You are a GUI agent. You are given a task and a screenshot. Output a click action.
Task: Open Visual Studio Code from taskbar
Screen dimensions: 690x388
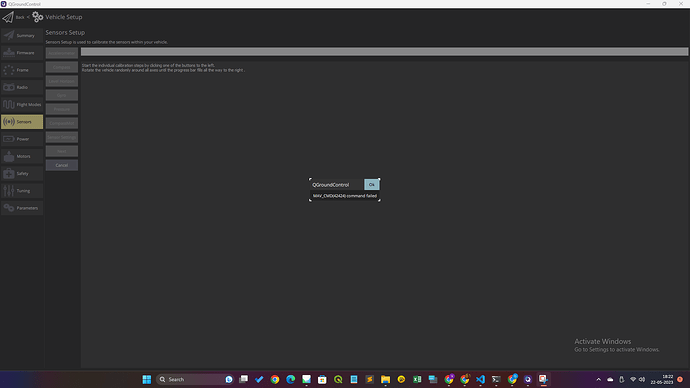pos(480,379)
